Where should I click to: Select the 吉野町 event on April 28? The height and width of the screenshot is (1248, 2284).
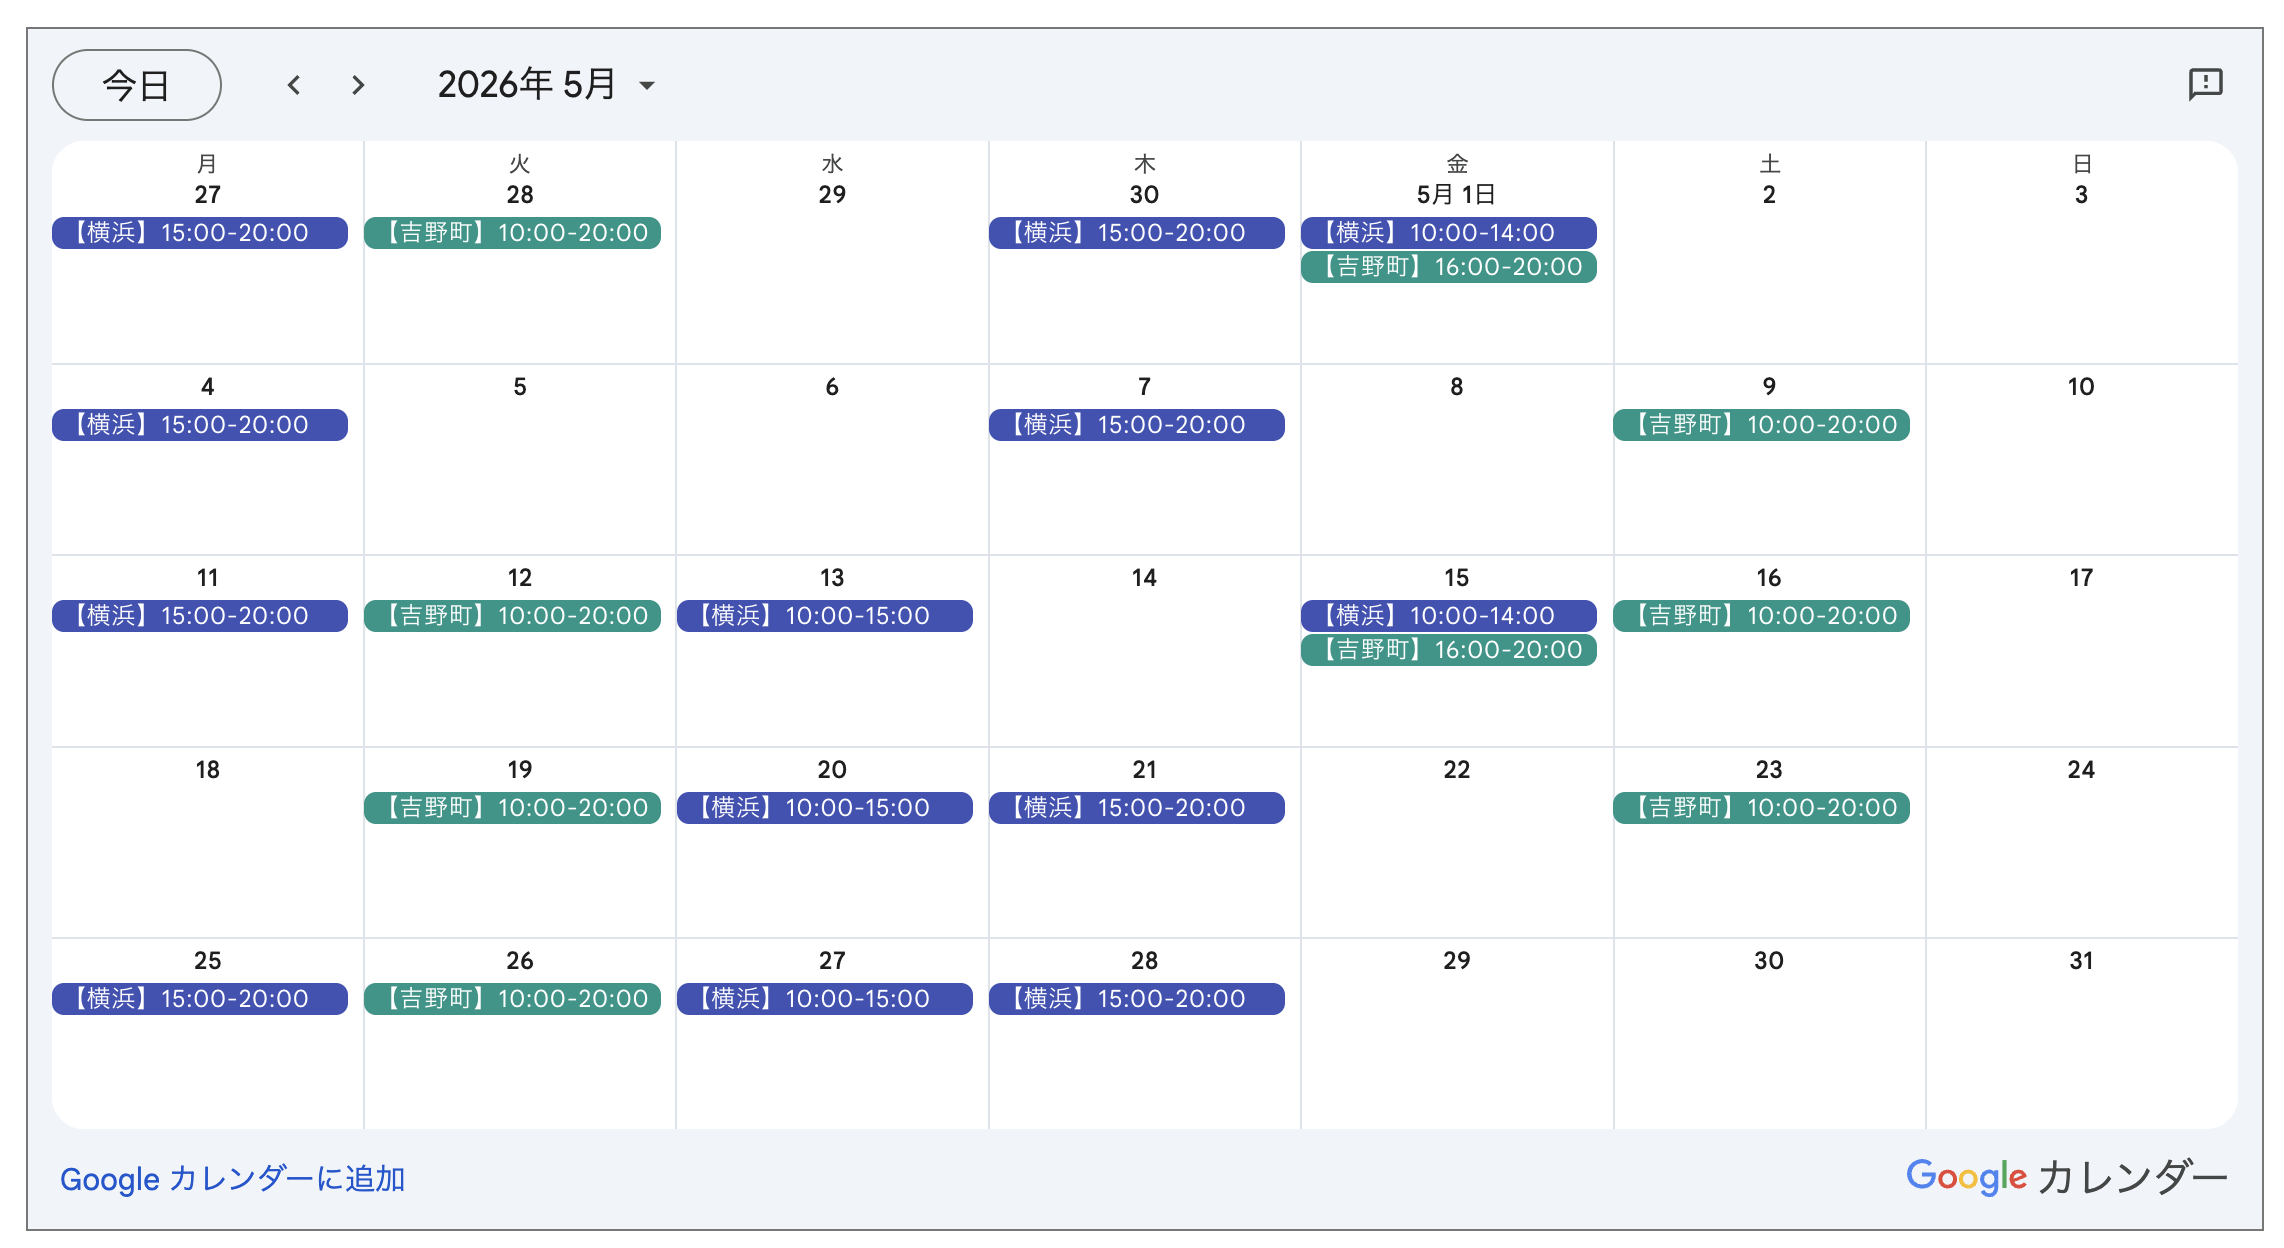[x=512, y=233]
